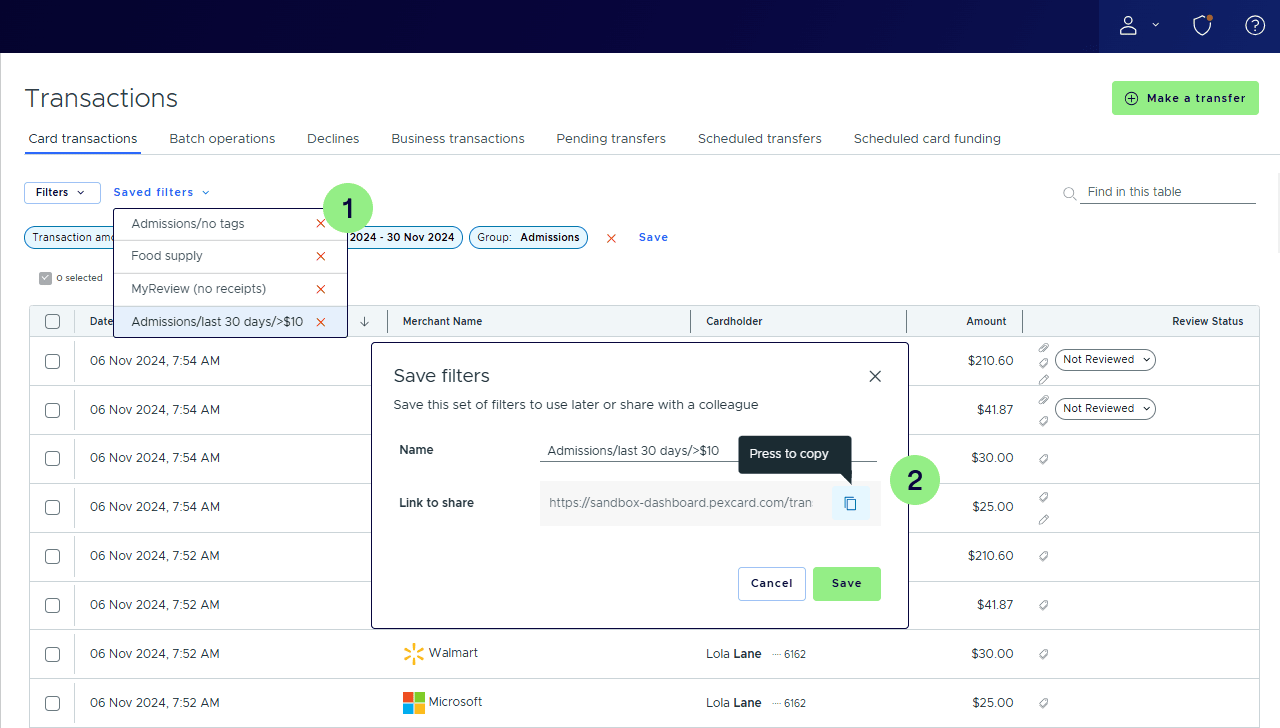Image resolution: width=1280 pixels, height=728 pixels.
Task: Click the search magnifier icon
Action: 1069,193
